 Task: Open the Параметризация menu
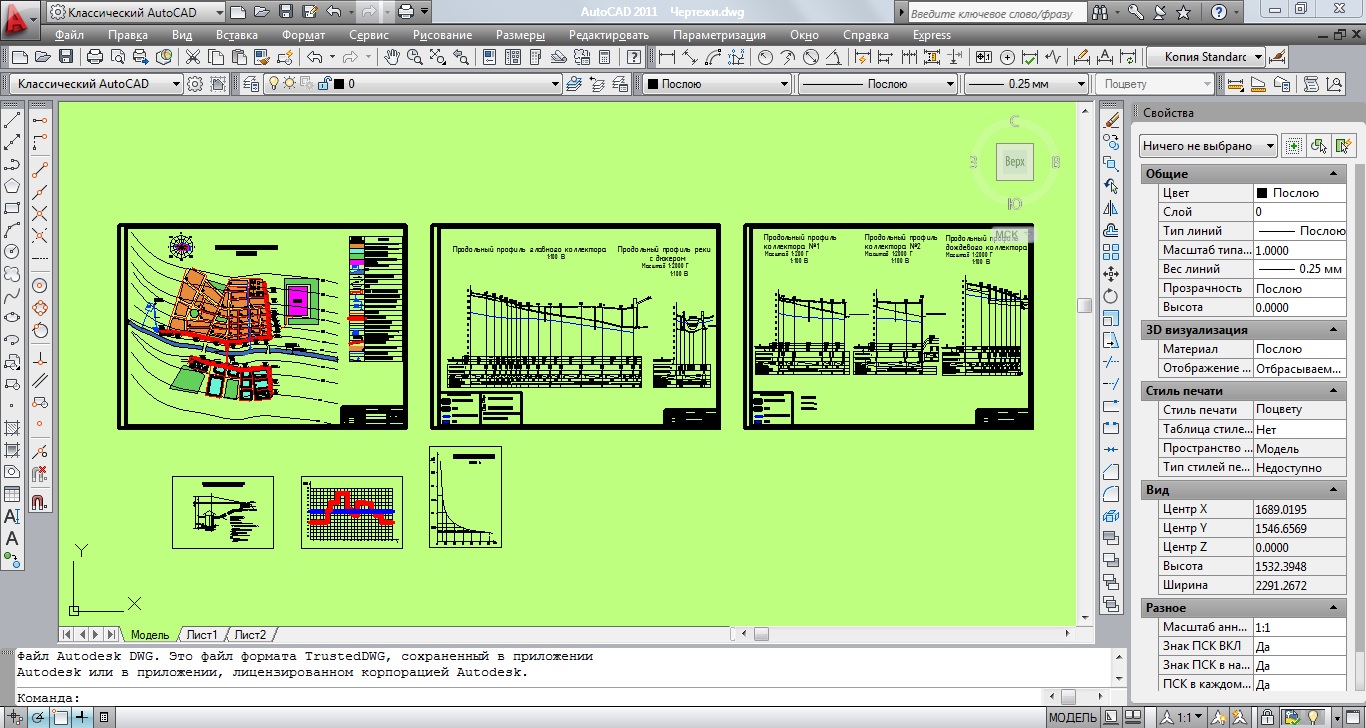point(719,35)
